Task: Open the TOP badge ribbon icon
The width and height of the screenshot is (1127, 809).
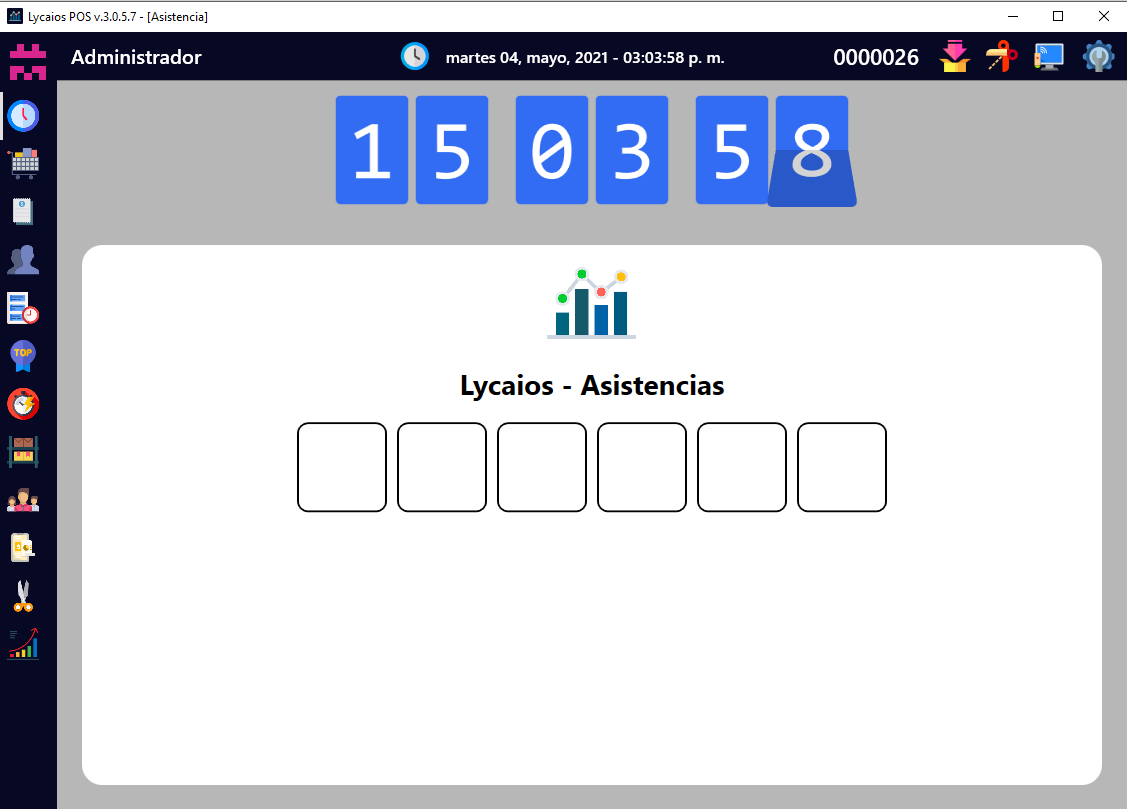Action: [x=23, y=356]
